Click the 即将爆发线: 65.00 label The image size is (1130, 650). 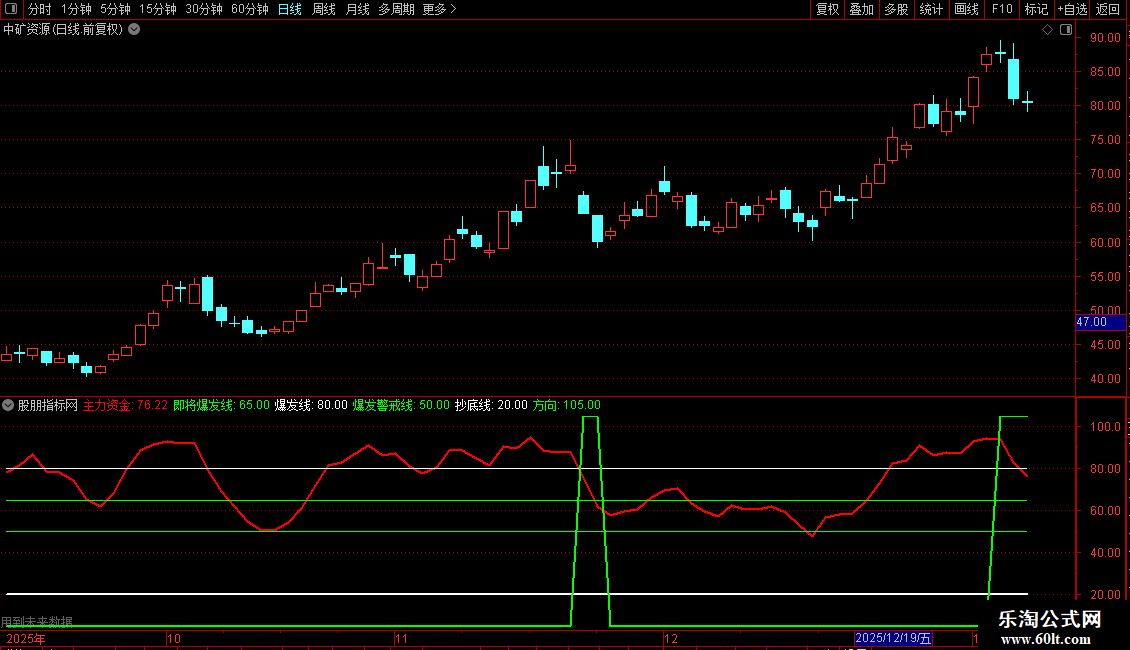coord(221,405)
